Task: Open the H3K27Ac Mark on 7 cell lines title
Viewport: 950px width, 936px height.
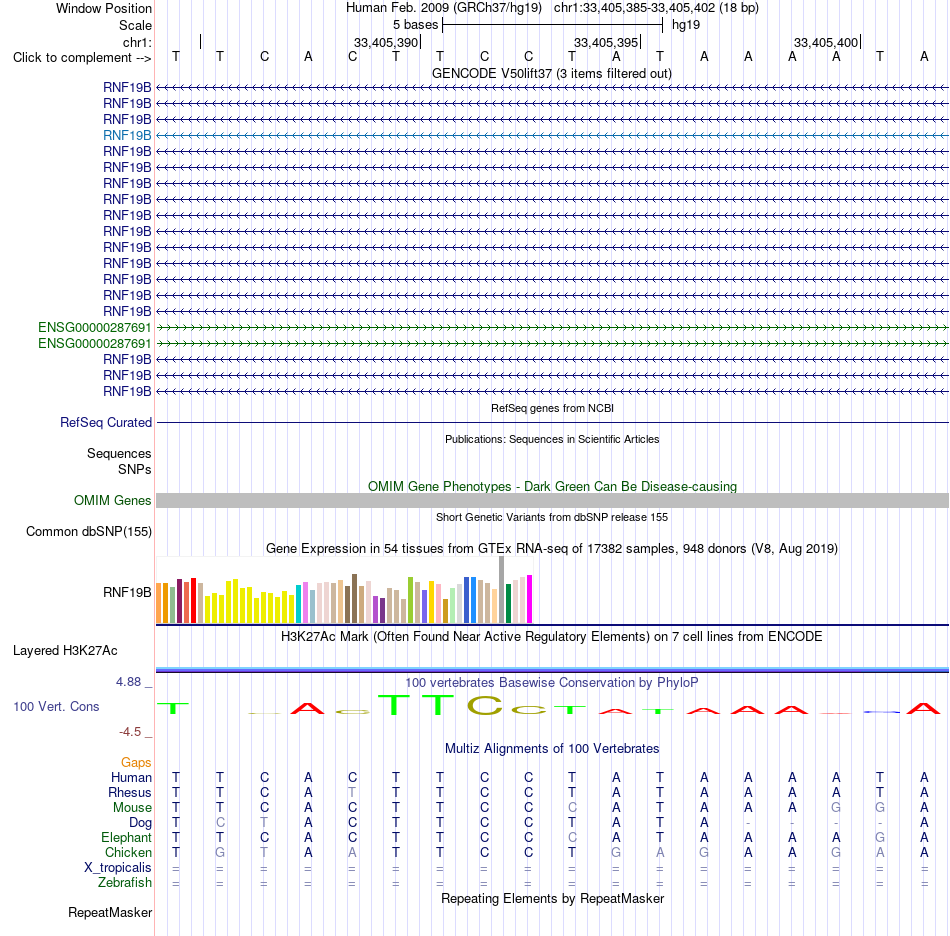Action: click(552, 637)
